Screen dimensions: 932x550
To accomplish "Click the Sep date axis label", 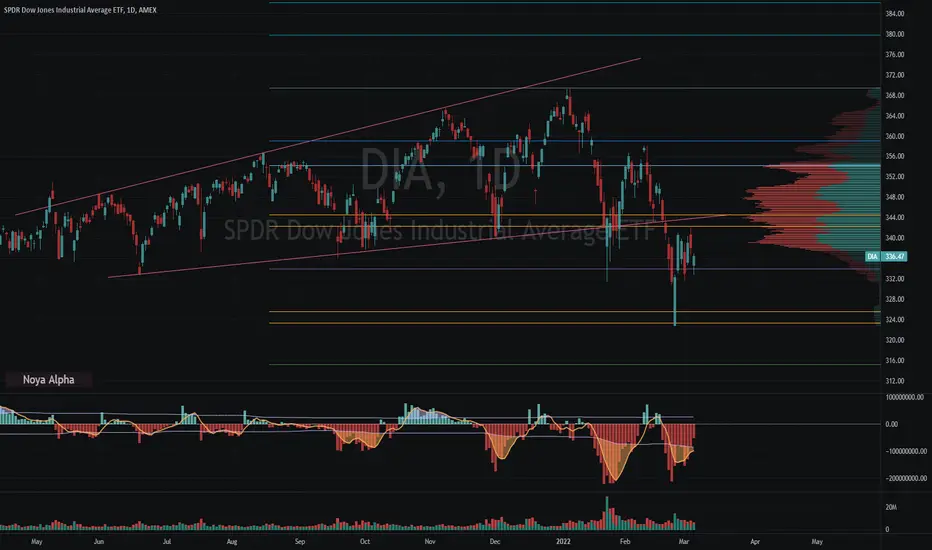I will [300, 542].
